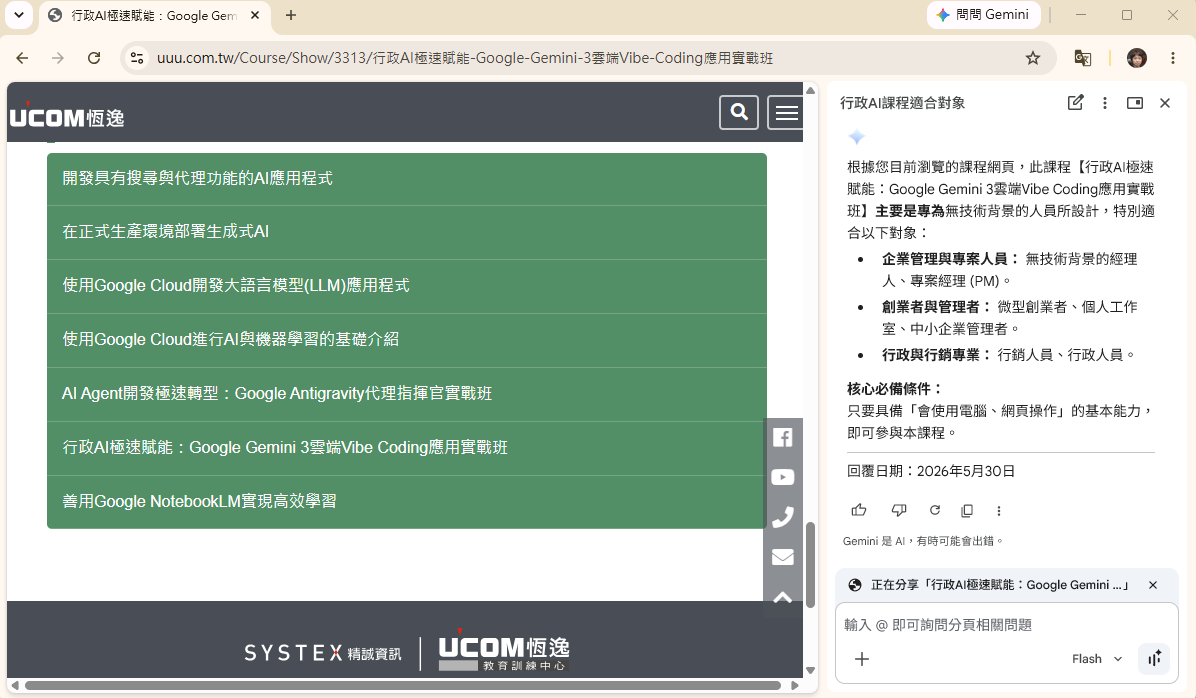This screenshot has height=698, width=1196.
Task: Click the SYSTEX 精誠資訊 footer logo
Action: click(x=322, y=653)
